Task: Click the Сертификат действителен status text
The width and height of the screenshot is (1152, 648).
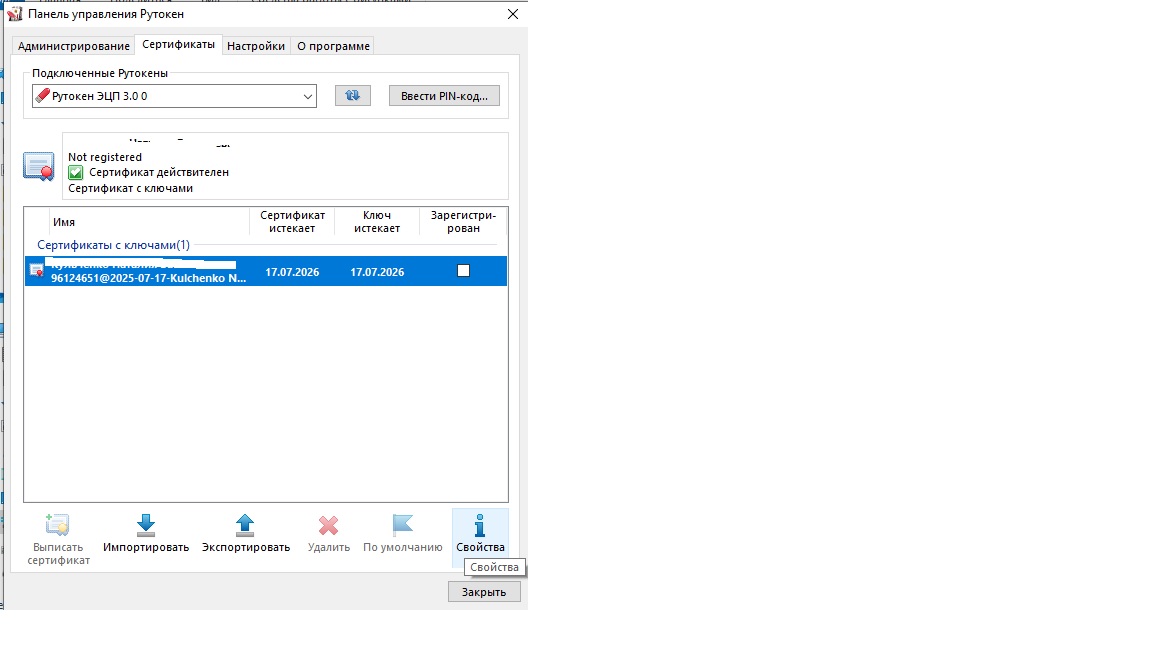Action: (x=159, y=172)
